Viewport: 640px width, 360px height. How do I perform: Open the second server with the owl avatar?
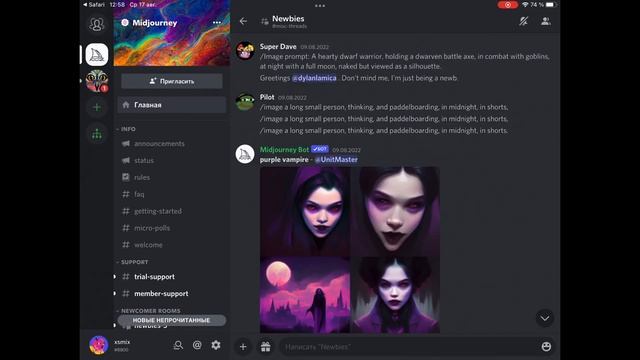tap(97, 81)
